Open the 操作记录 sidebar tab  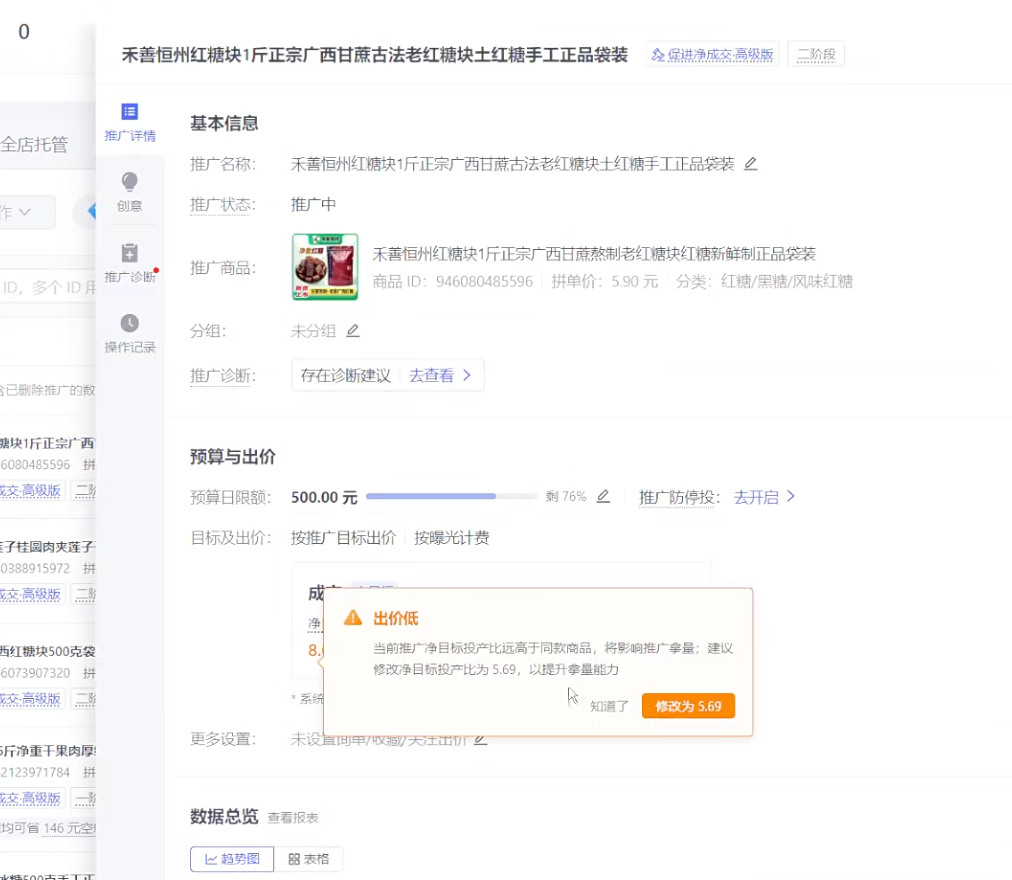130,334
